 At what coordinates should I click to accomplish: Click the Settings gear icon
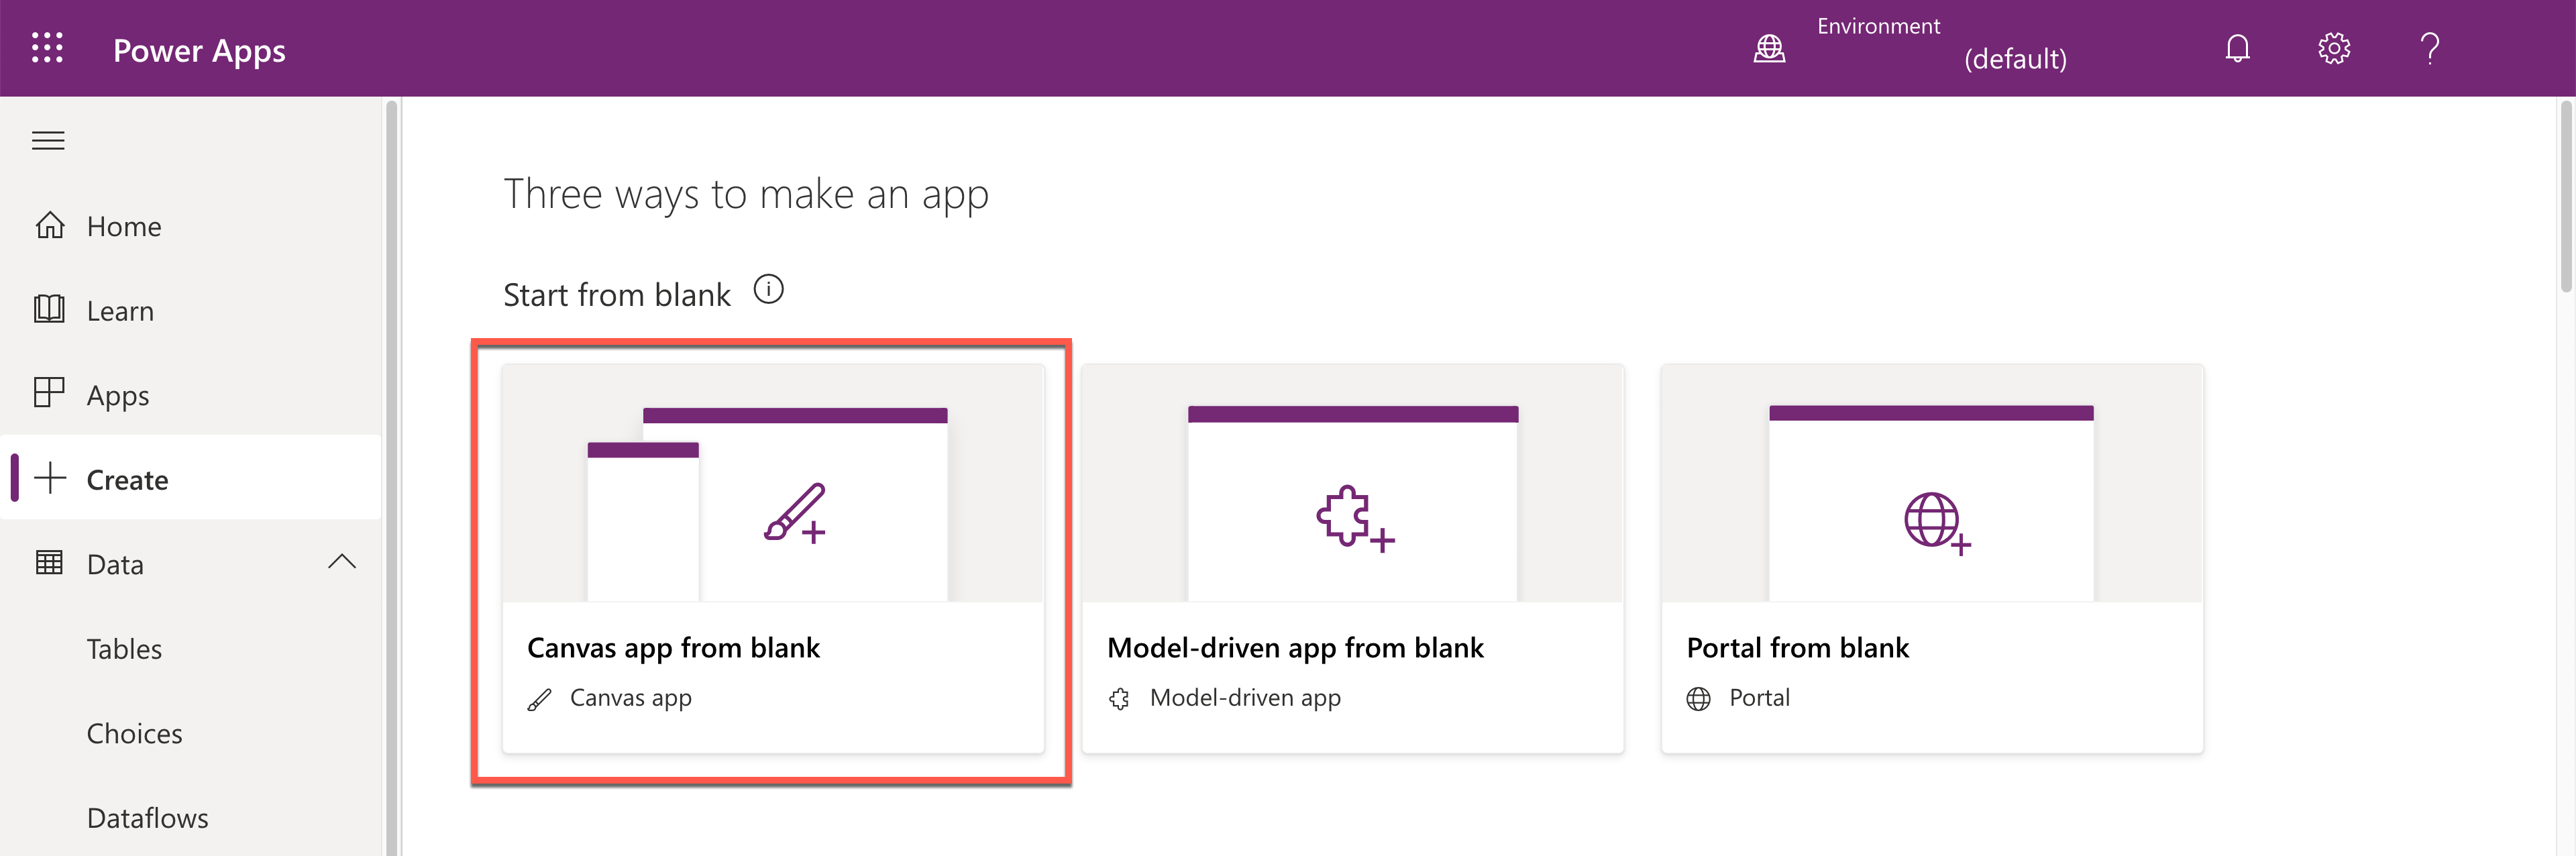tap(2331, 48)
